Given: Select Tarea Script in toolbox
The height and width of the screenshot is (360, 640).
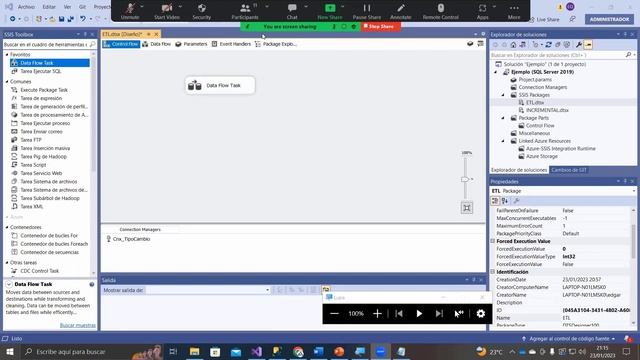Looking at the screenshot, I should click(x=33, y=164).
